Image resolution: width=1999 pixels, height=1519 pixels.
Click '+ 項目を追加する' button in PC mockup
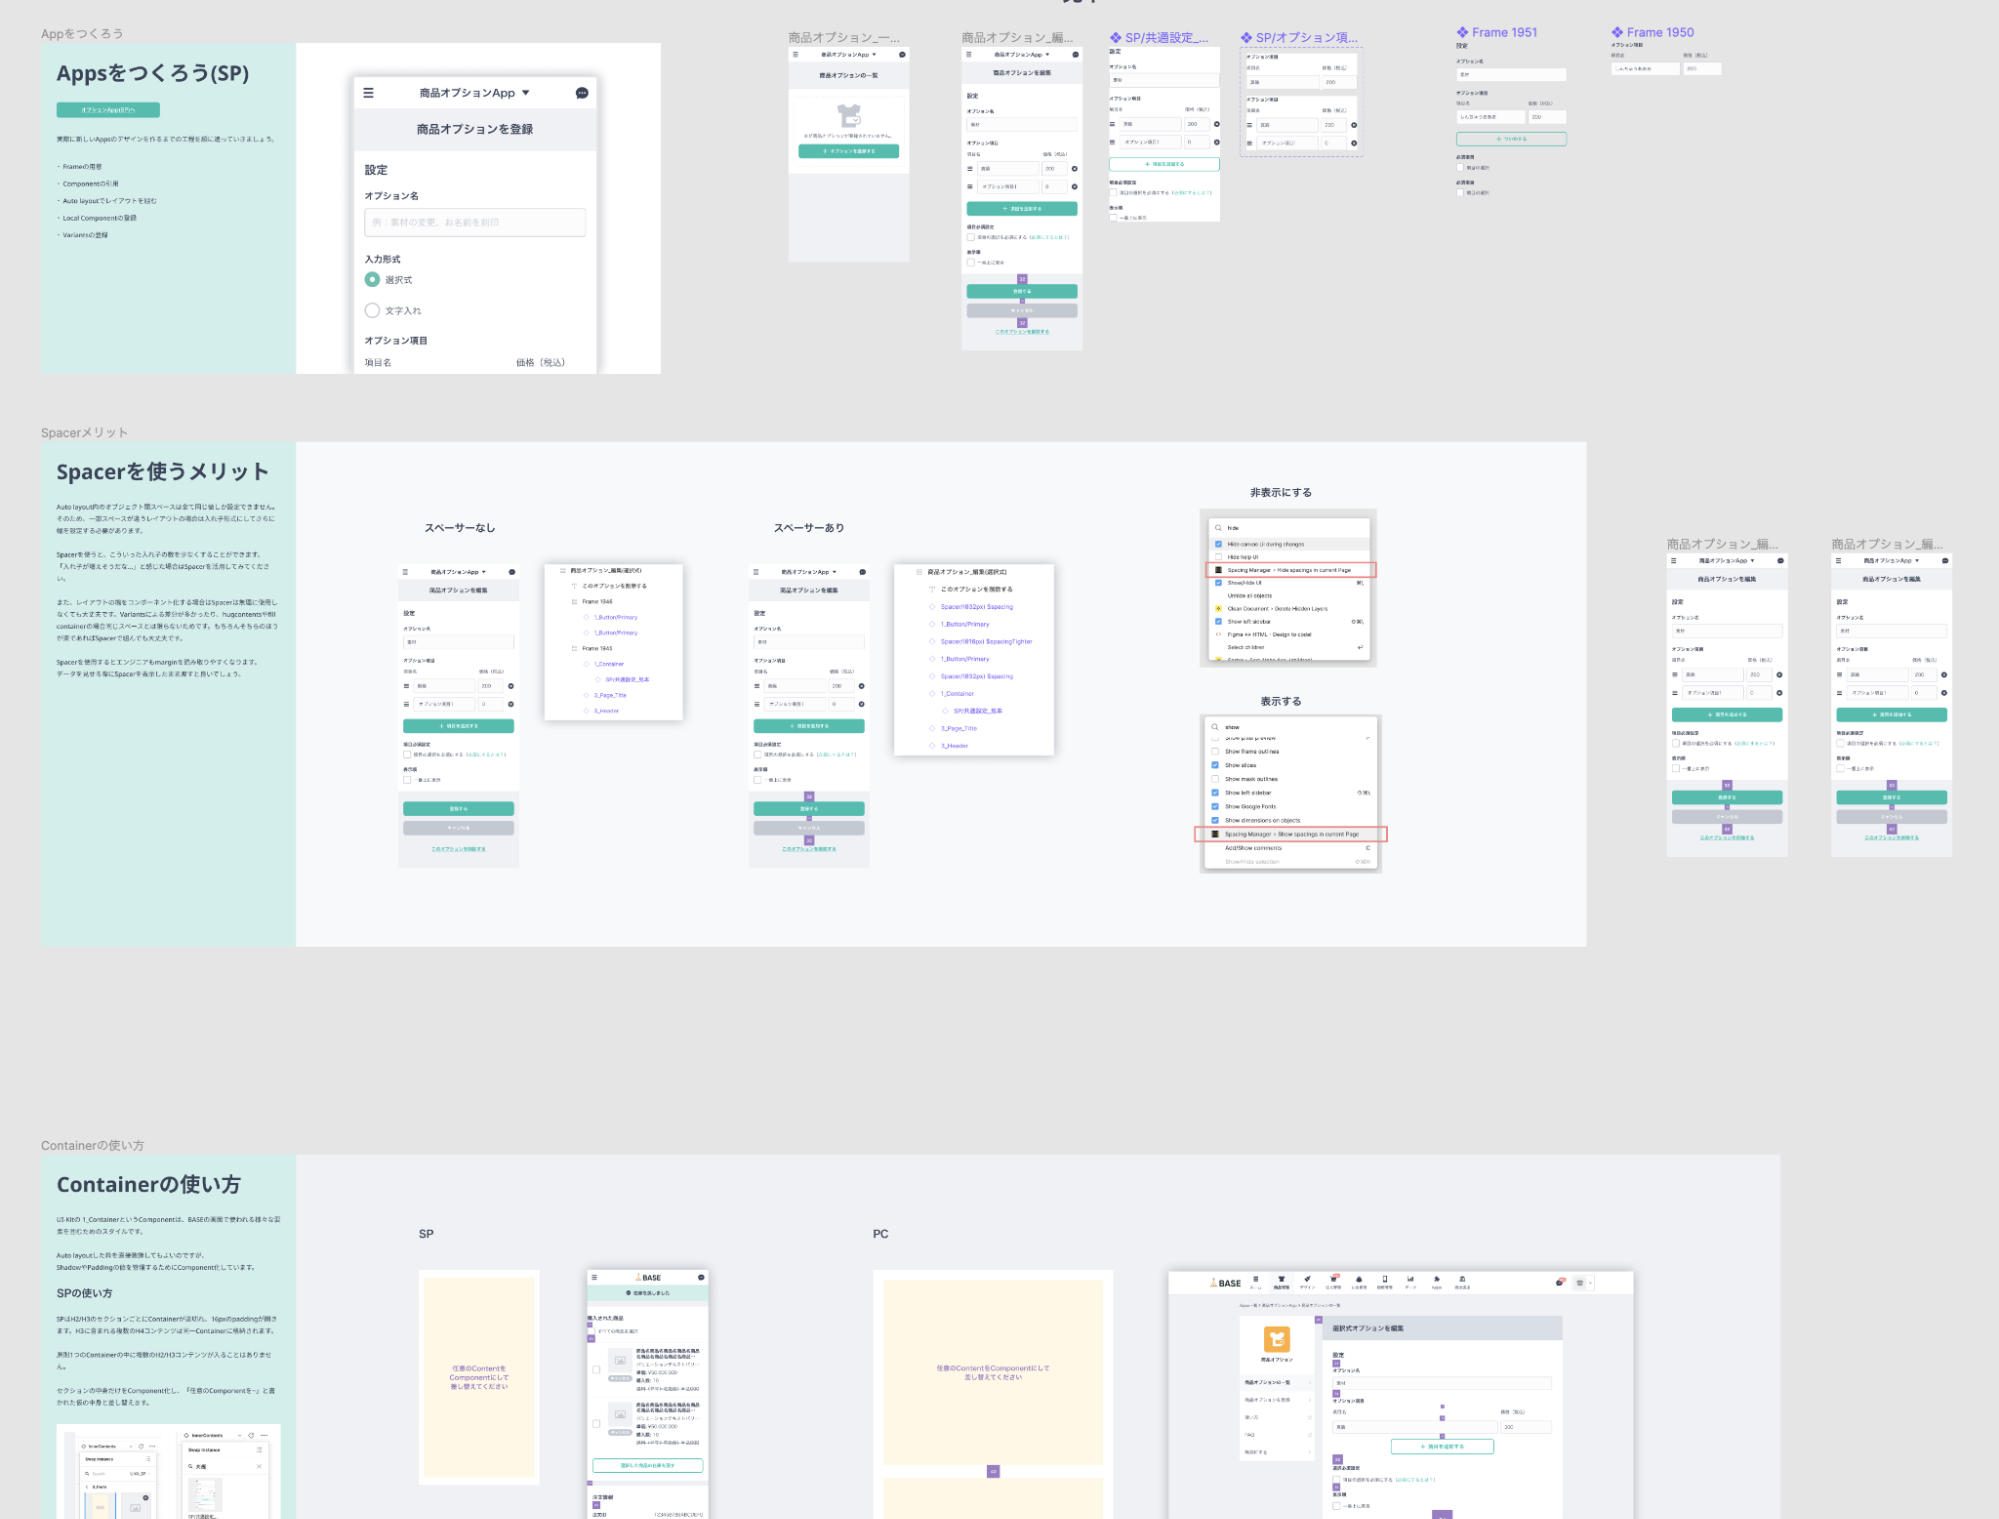1442,1446
